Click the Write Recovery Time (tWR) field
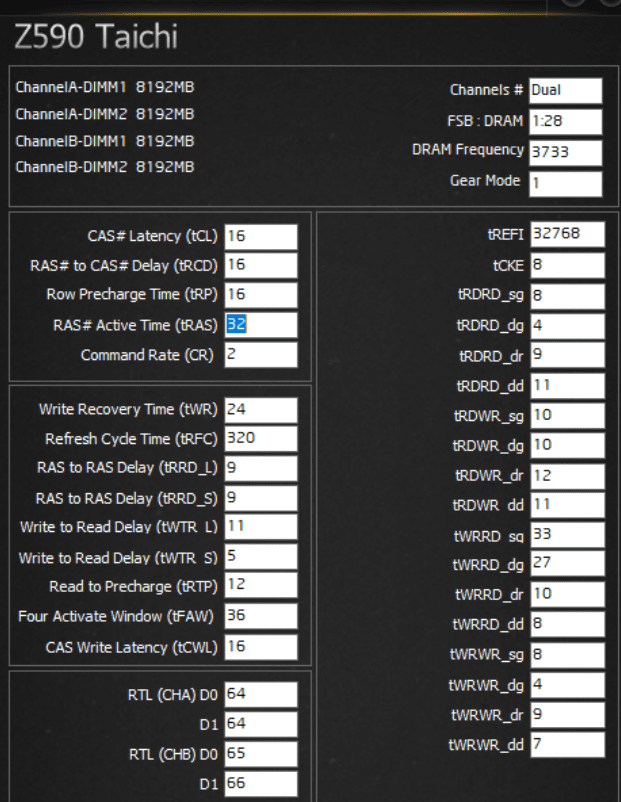 click(x=261, y=410)
